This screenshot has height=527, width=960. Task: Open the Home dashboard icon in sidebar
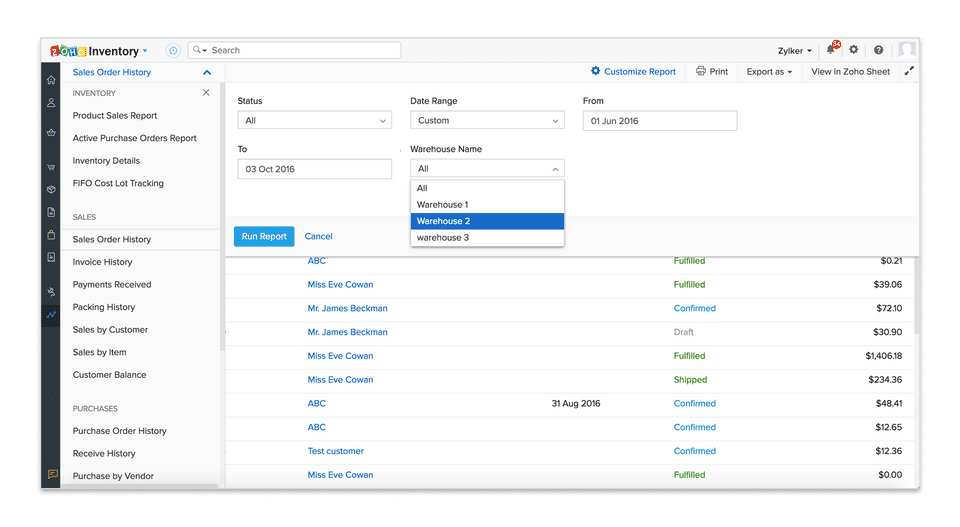pyautogui.click(x=51, y=80)
